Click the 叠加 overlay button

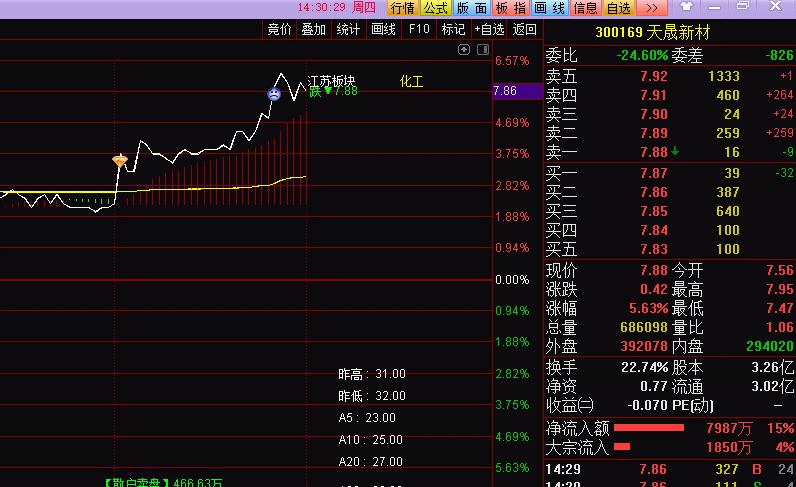point(313,29)
